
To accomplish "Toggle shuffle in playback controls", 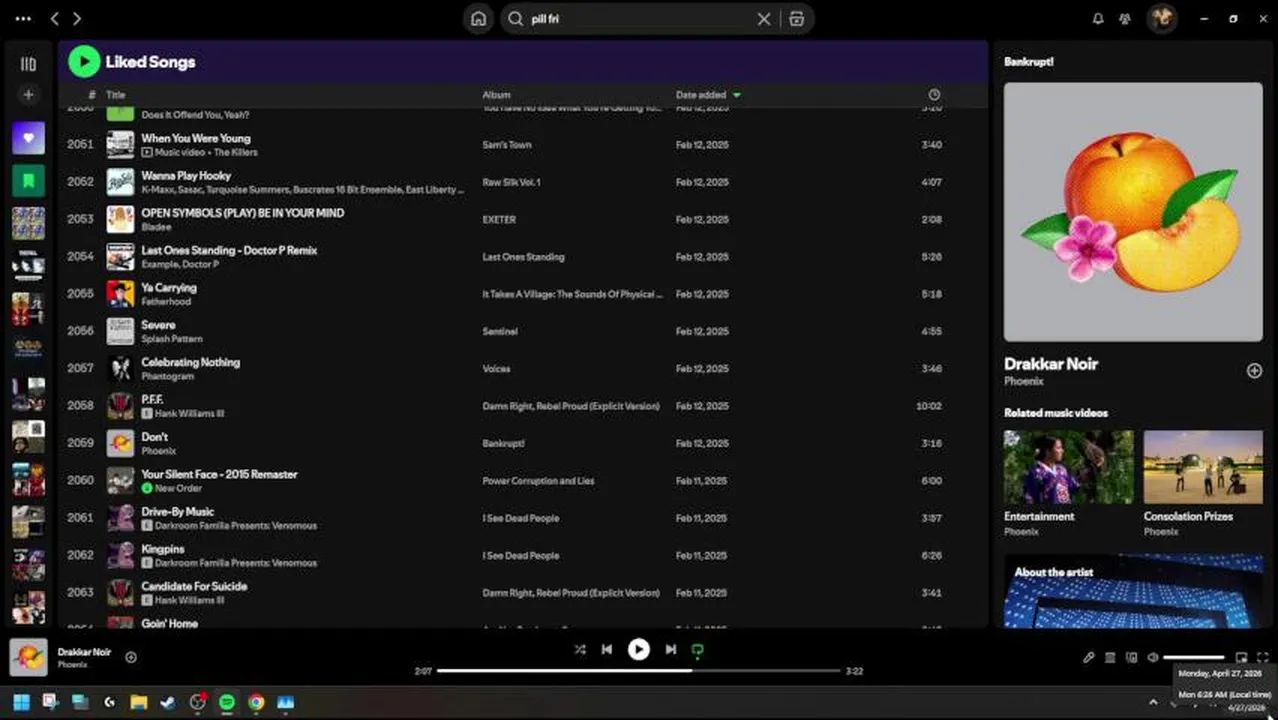I will pyautogui.click(x=580, y=649).
